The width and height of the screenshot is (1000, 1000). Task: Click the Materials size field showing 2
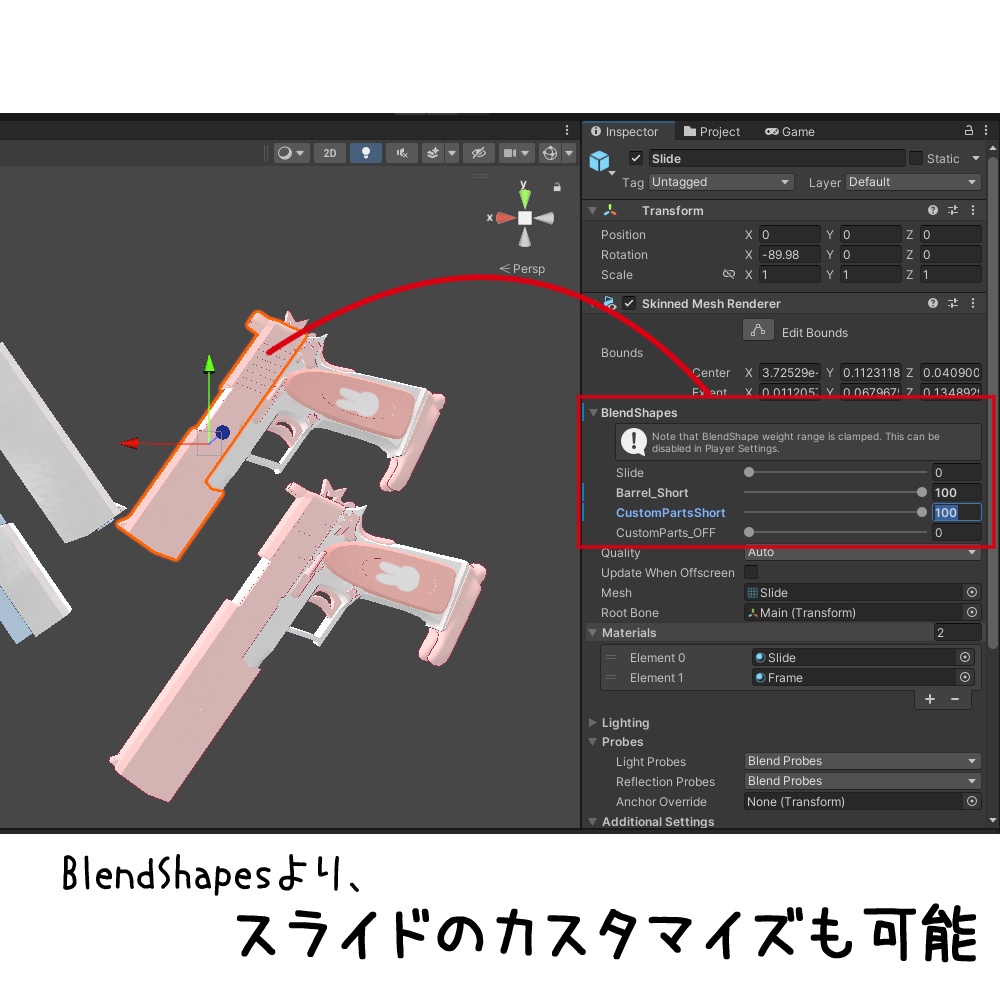point(957,632)
